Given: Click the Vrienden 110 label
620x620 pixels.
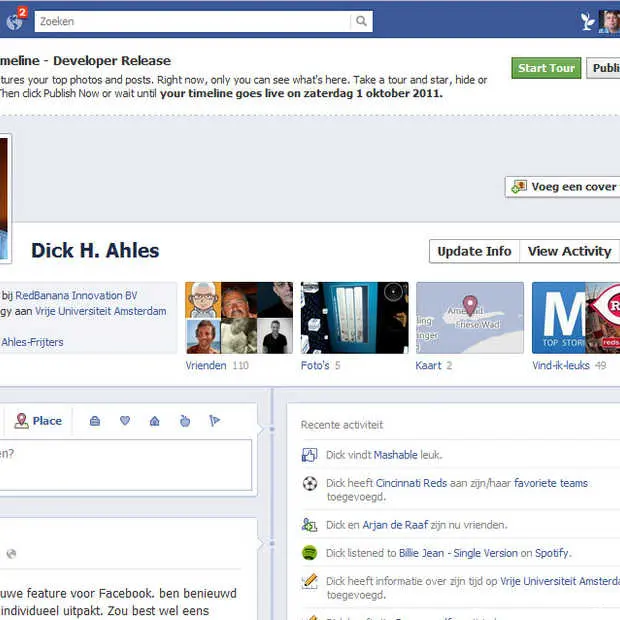Looking at the screenshot, I should tap(217, 365).
